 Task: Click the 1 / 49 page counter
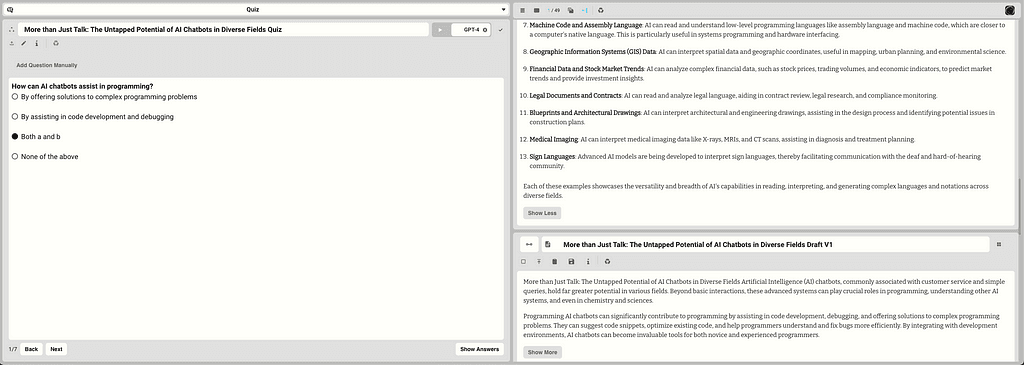click(x=554, y=10)
